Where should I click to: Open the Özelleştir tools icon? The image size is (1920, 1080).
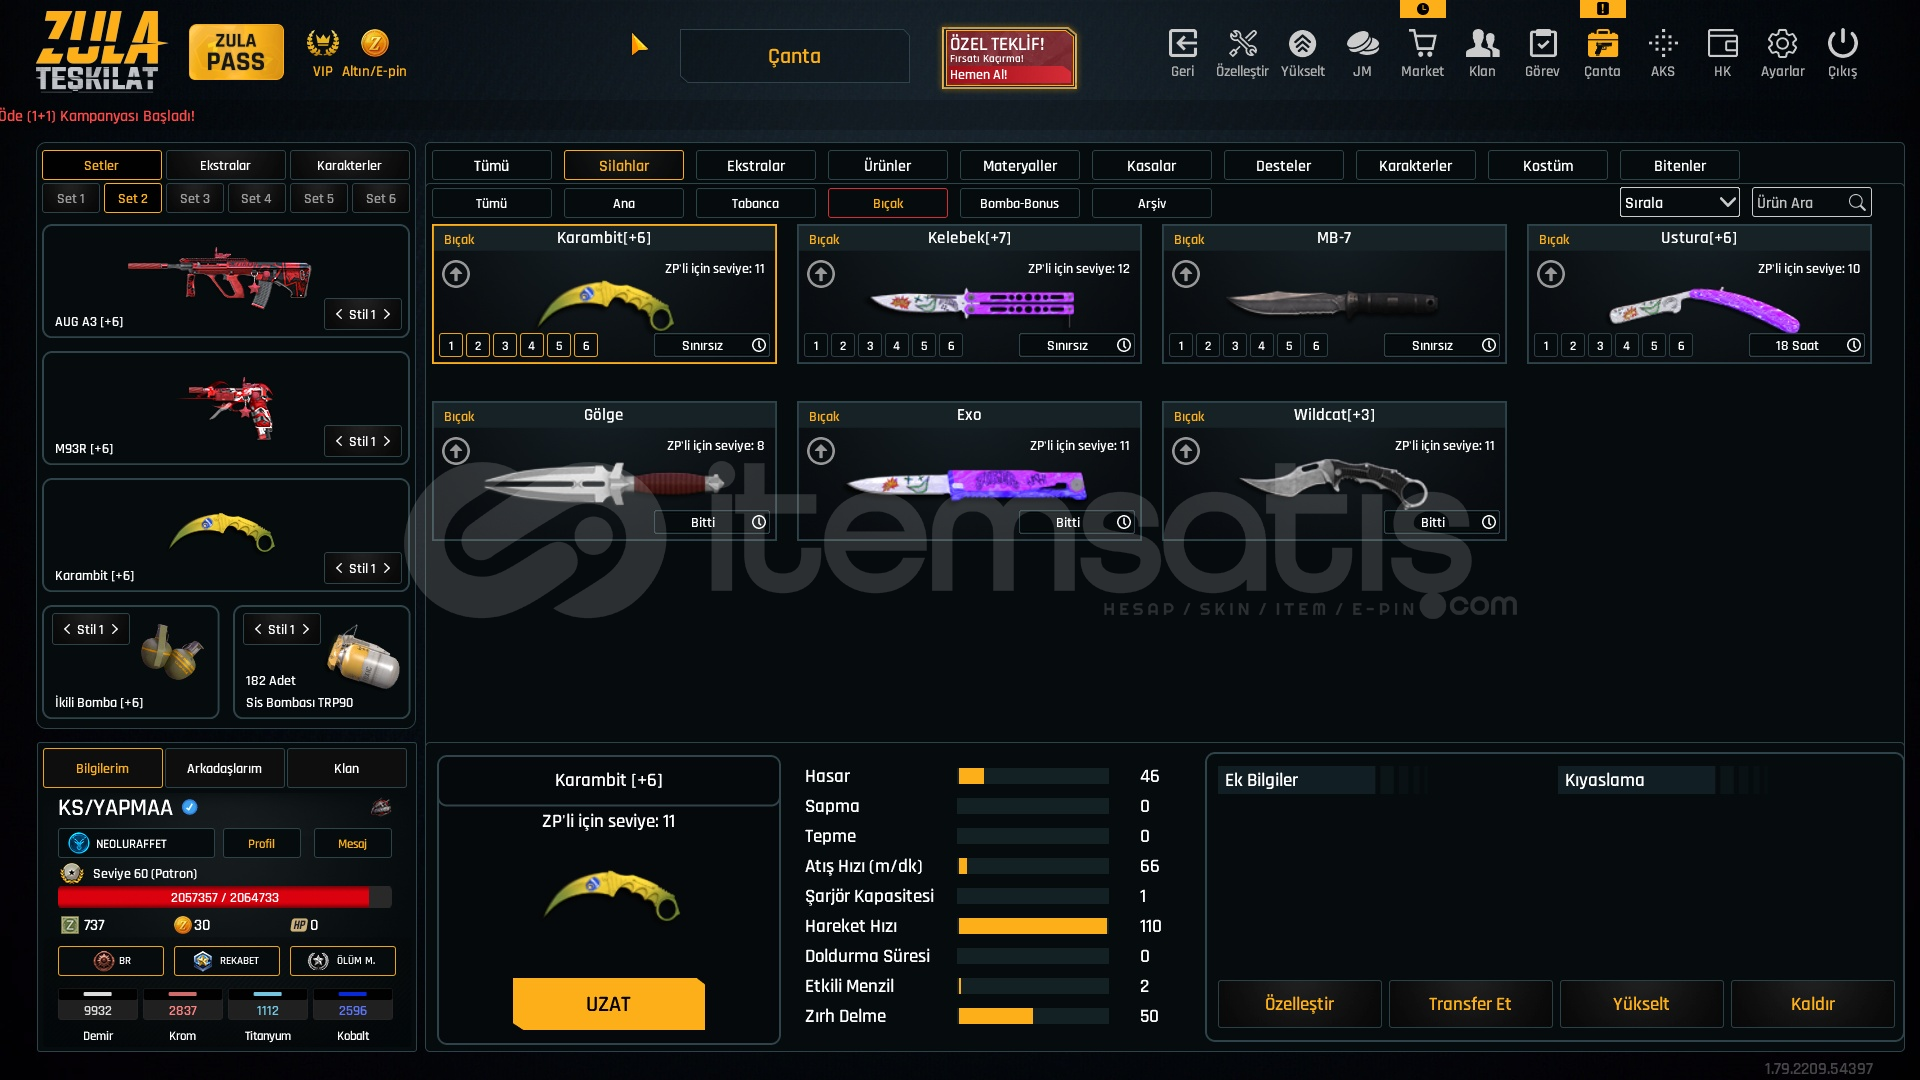click(1242, 45)
